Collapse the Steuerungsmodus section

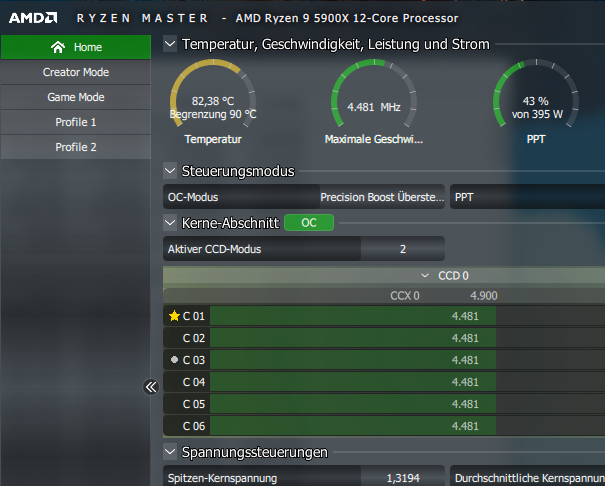(170, 171)
